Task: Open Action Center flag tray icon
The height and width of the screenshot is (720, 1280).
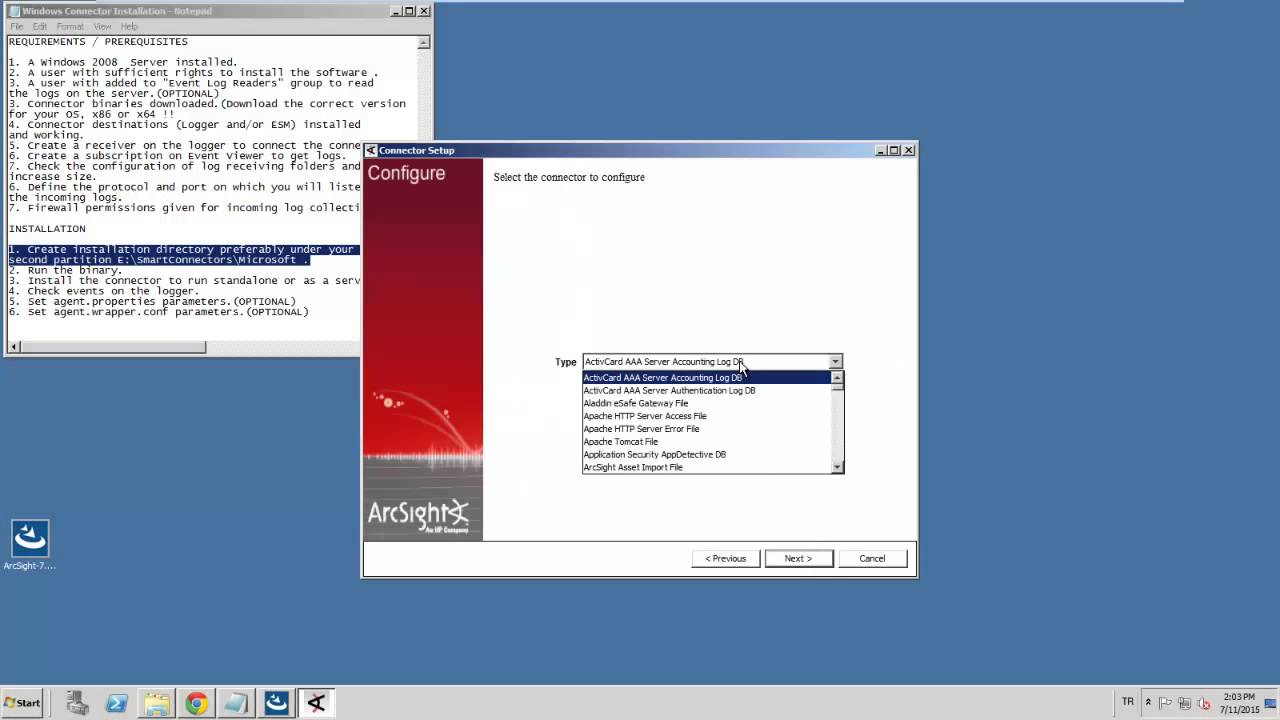Action: [x=1167, y=703]
